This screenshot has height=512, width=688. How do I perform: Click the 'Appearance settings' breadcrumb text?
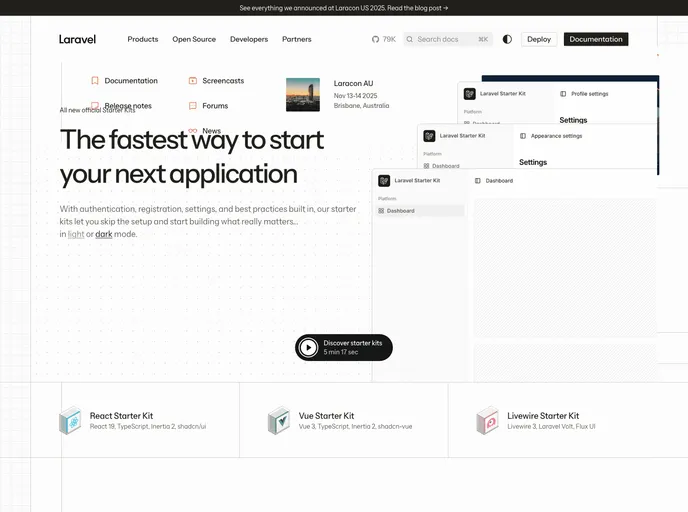pyautogui.click(x=556, y=136)
